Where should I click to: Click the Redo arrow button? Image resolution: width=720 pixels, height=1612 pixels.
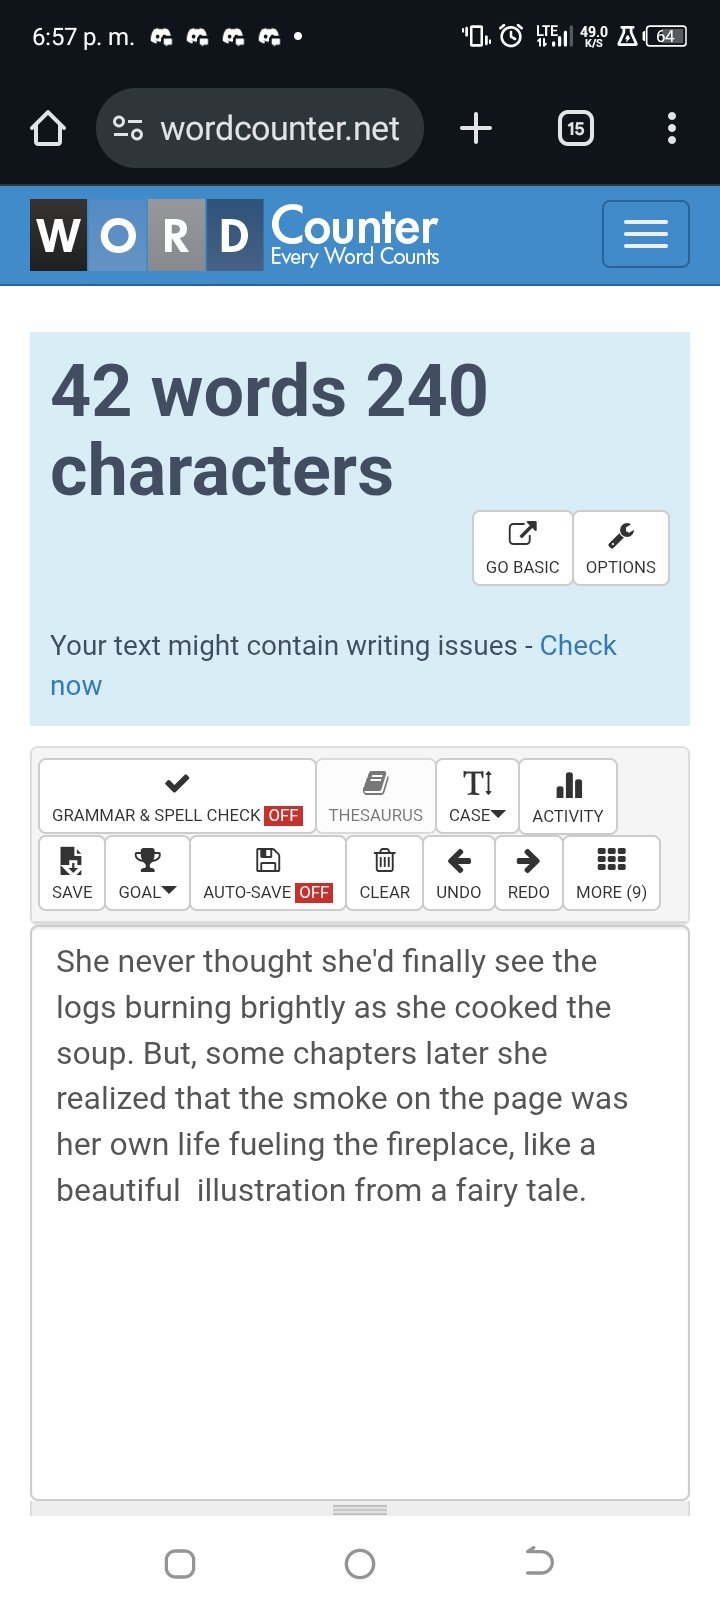pos(528,873)
